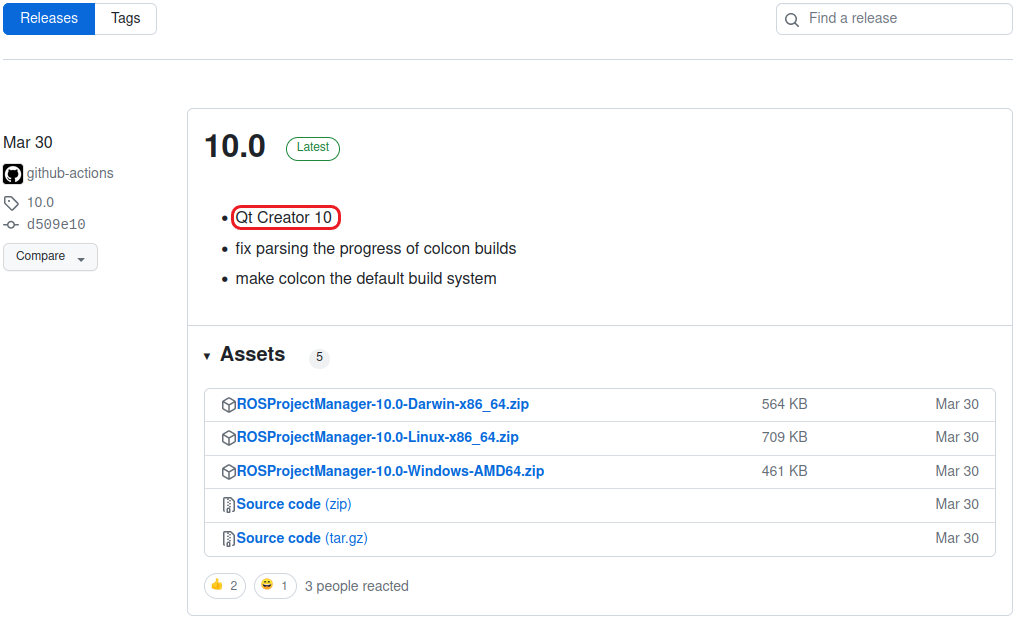Open the 10.0 tag link in sidebar
This screenshot has height=617, width=1017.
(40, 202)
